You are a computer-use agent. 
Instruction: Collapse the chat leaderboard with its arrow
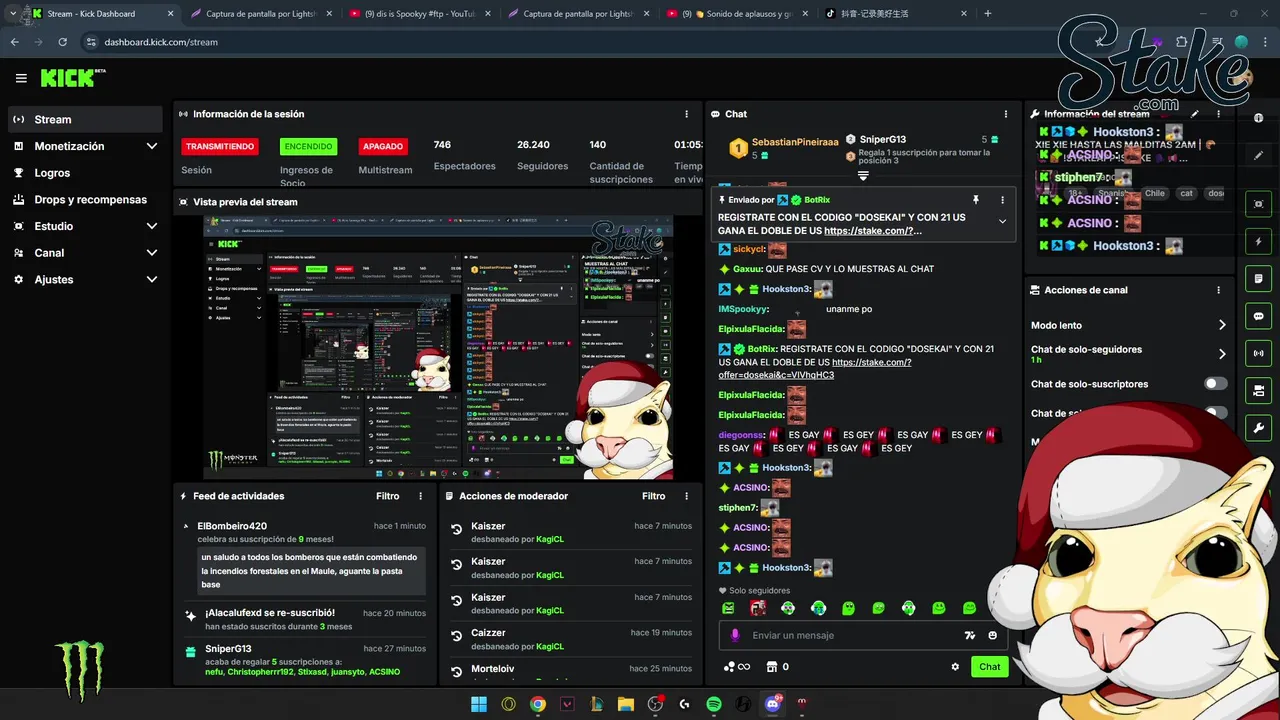(x=863, y=176)
